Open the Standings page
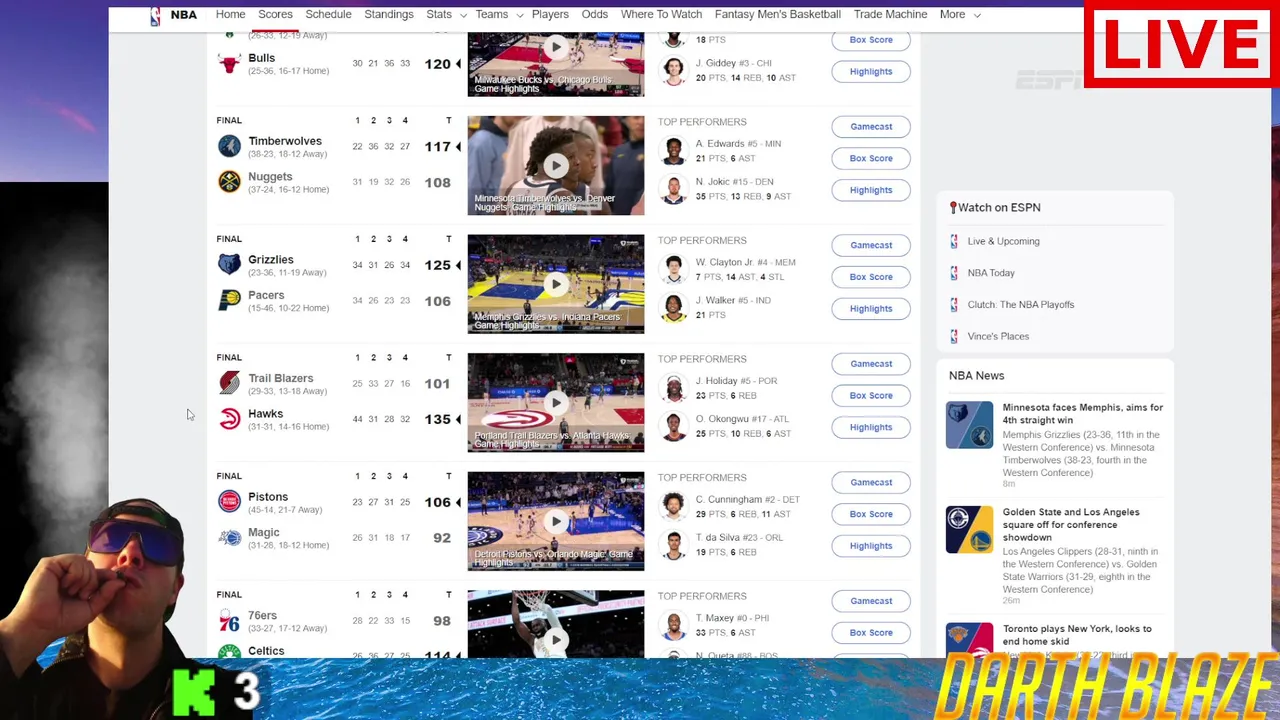 coord(389,15)
